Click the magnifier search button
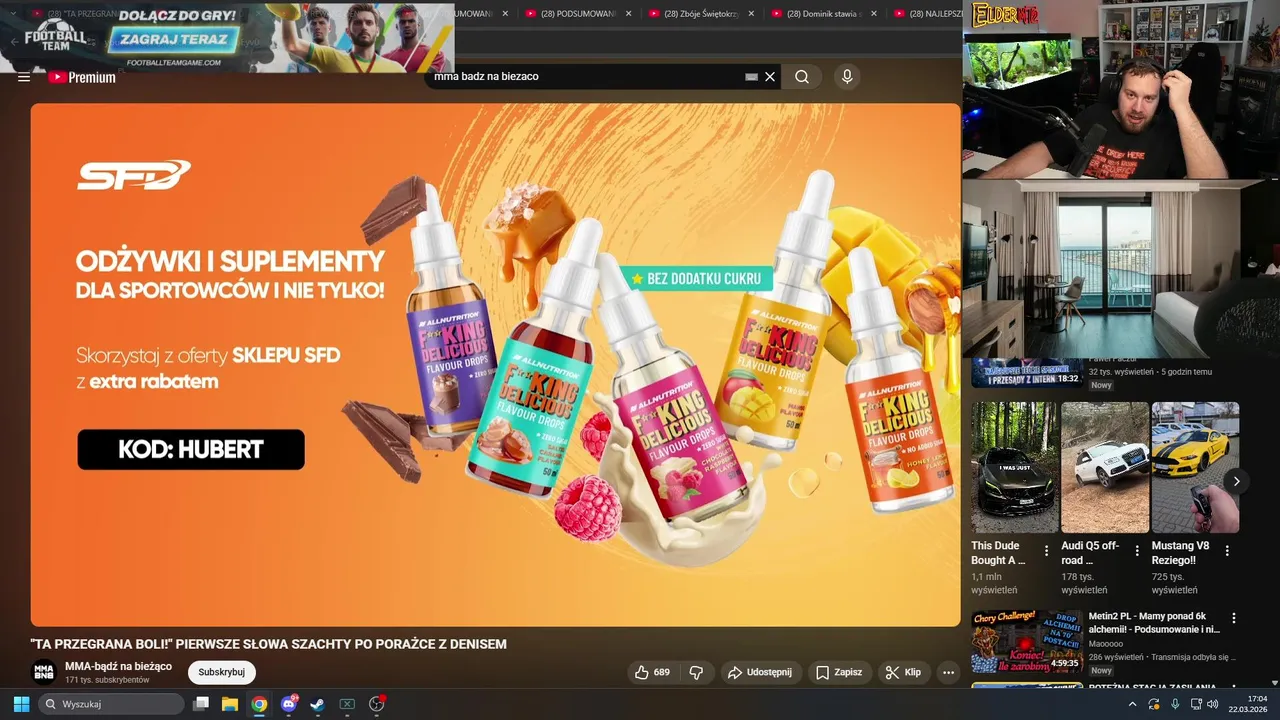Viewport: 1280px width, 720px height. pos(802,77)
